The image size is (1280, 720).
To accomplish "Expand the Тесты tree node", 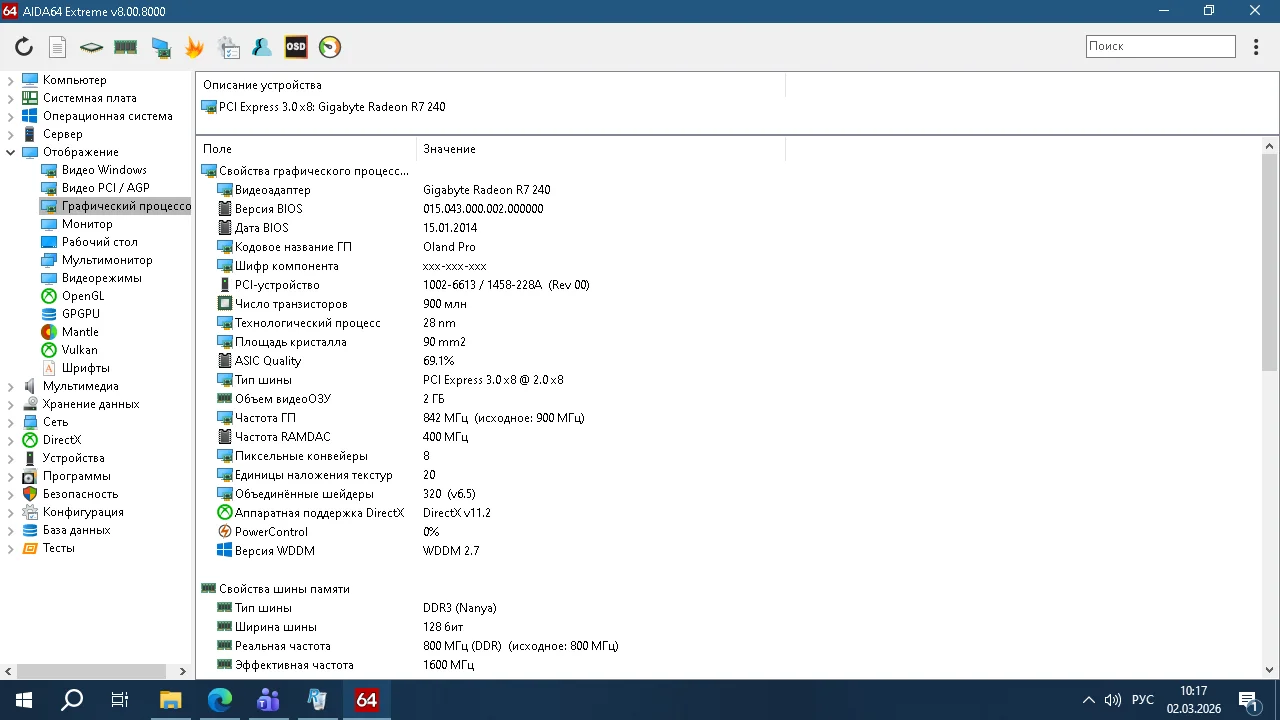I will coord(11,548).
